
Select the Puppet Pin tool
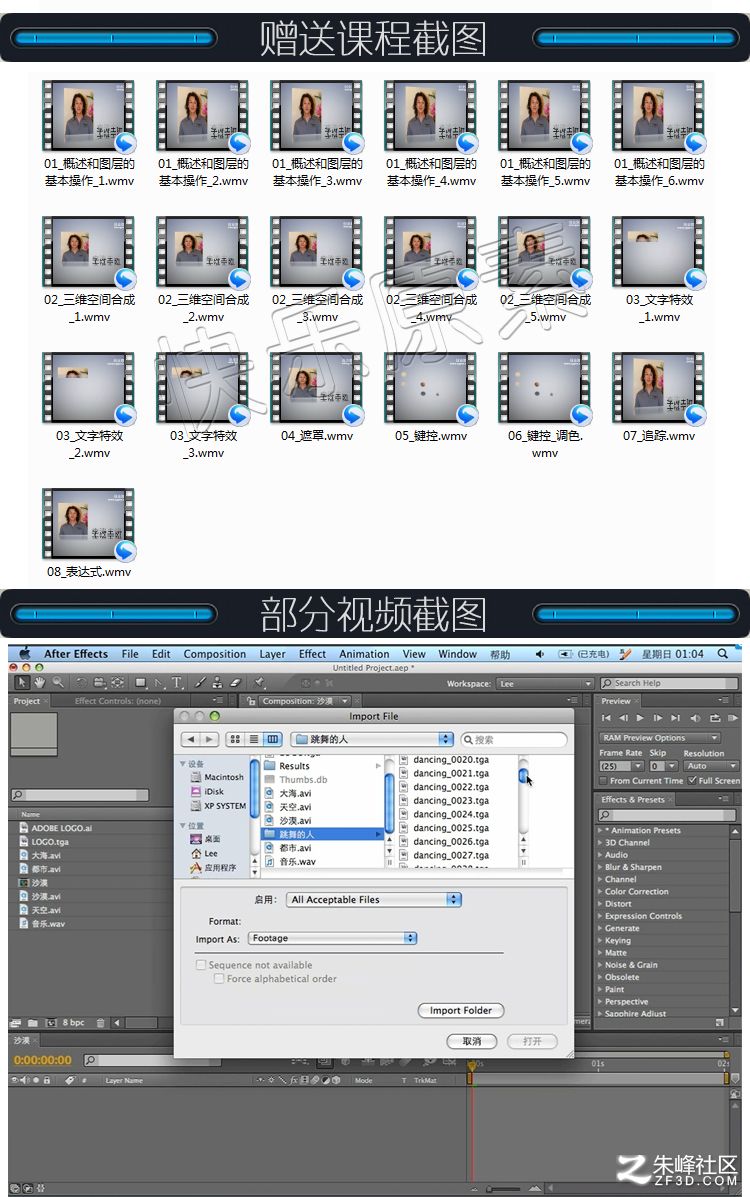(x=260, y=682)
